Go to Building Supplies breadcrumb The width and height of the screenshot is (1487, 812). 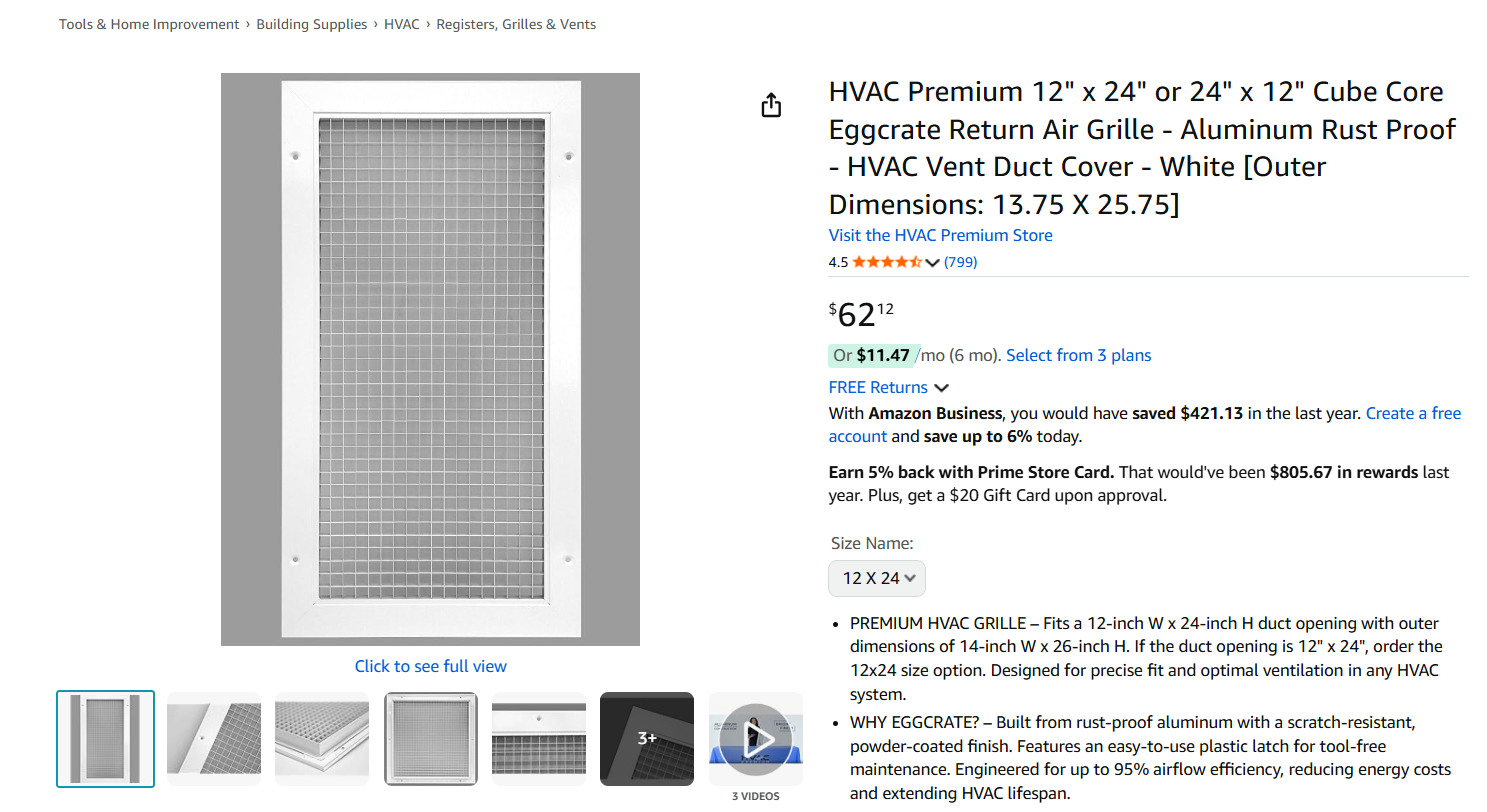[x=311, y=24]
